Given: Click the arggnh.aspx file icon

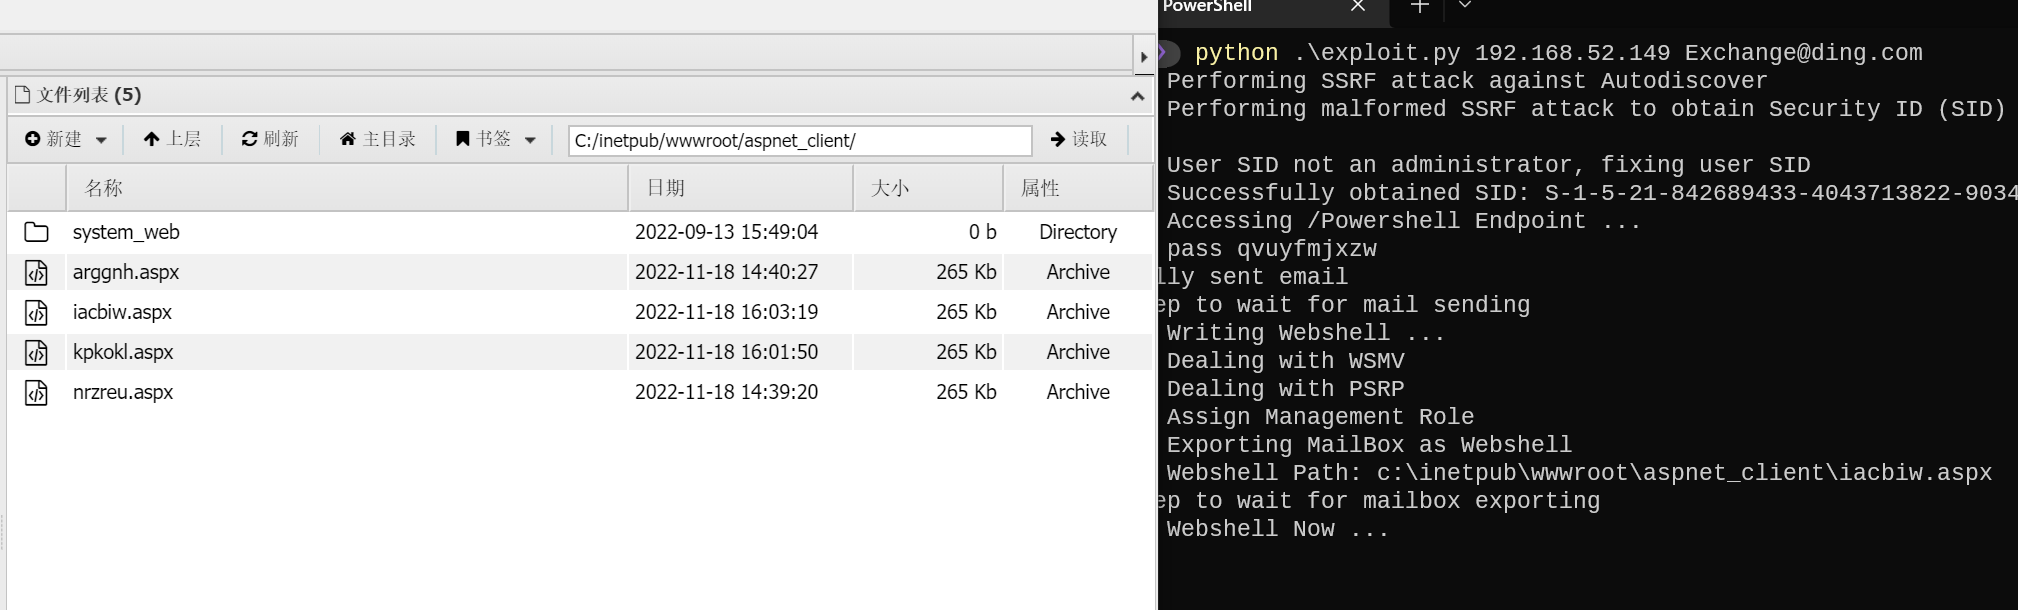Looking at the screenshot, I should (x=36, y=272).
